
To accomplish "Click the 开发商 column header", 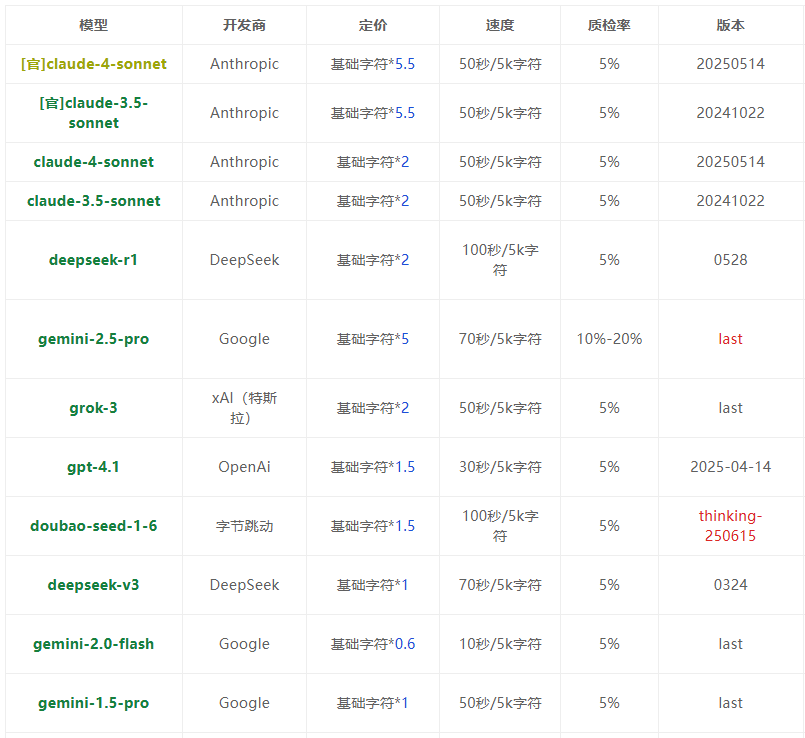I will 244,25.
